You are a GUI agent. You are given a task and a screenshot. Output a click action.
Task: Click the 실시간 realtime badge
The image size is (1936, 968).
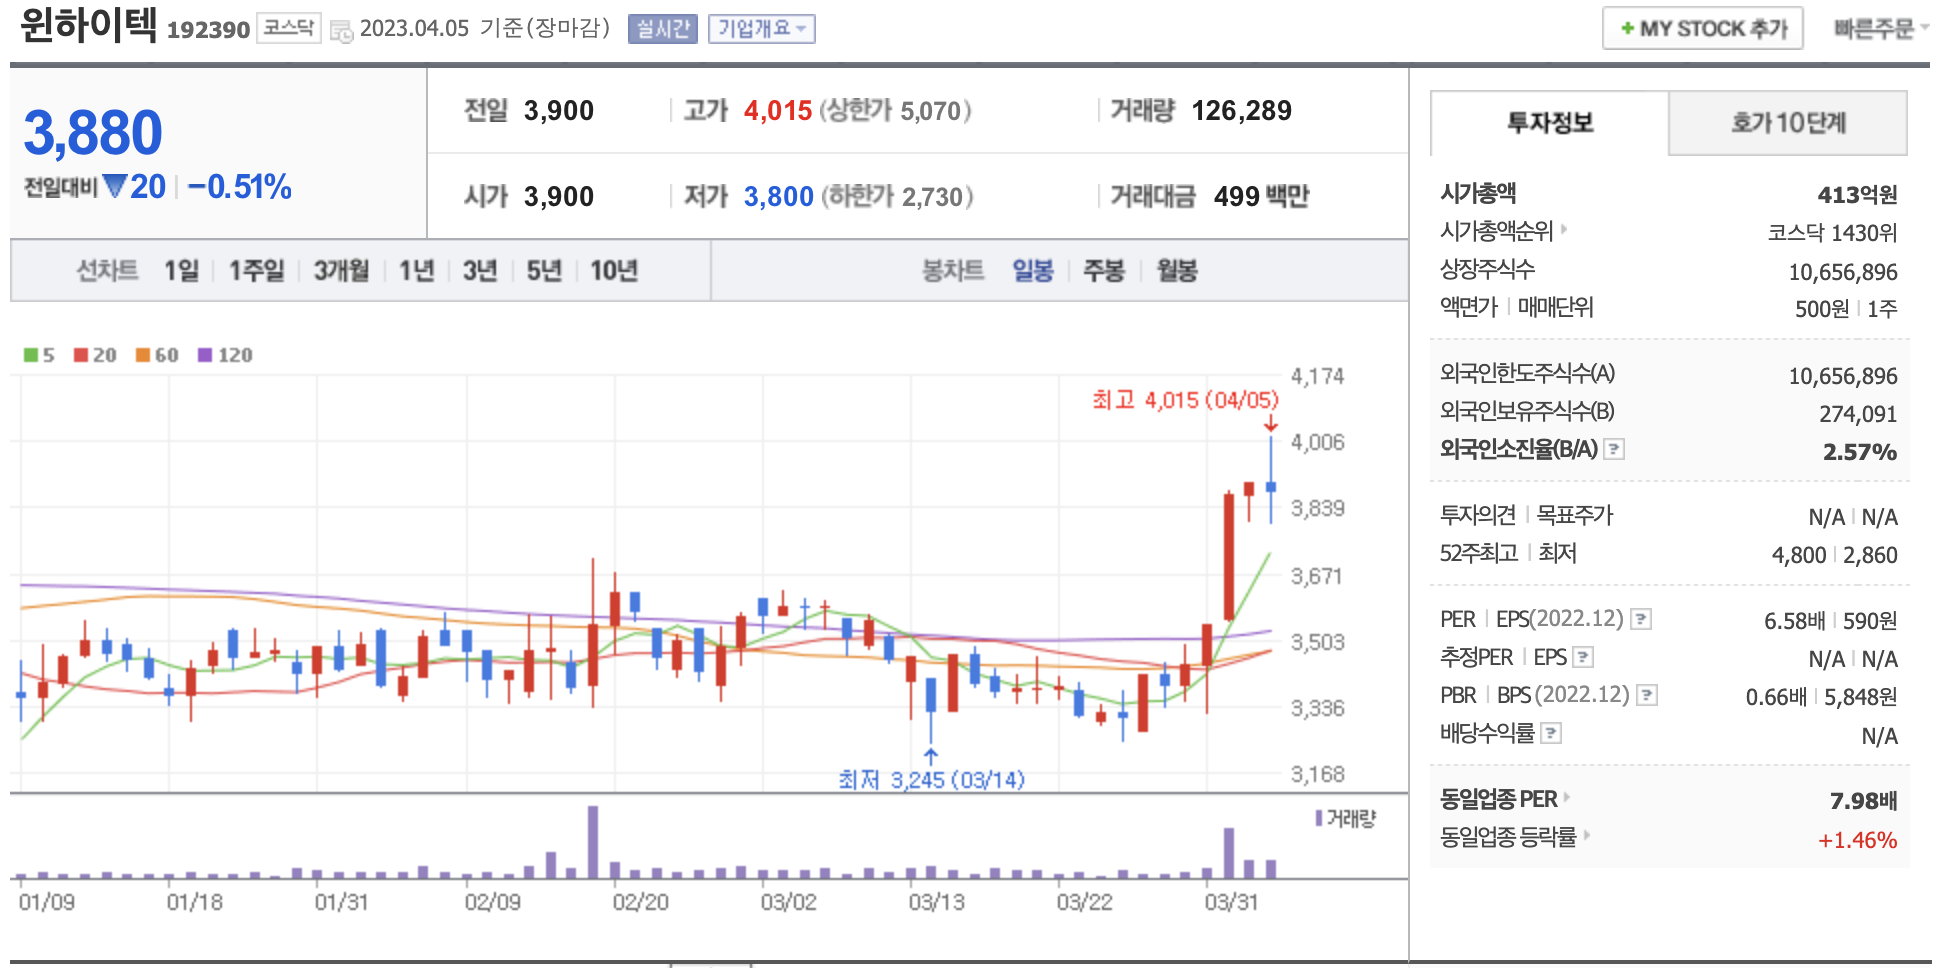(662, 29)
